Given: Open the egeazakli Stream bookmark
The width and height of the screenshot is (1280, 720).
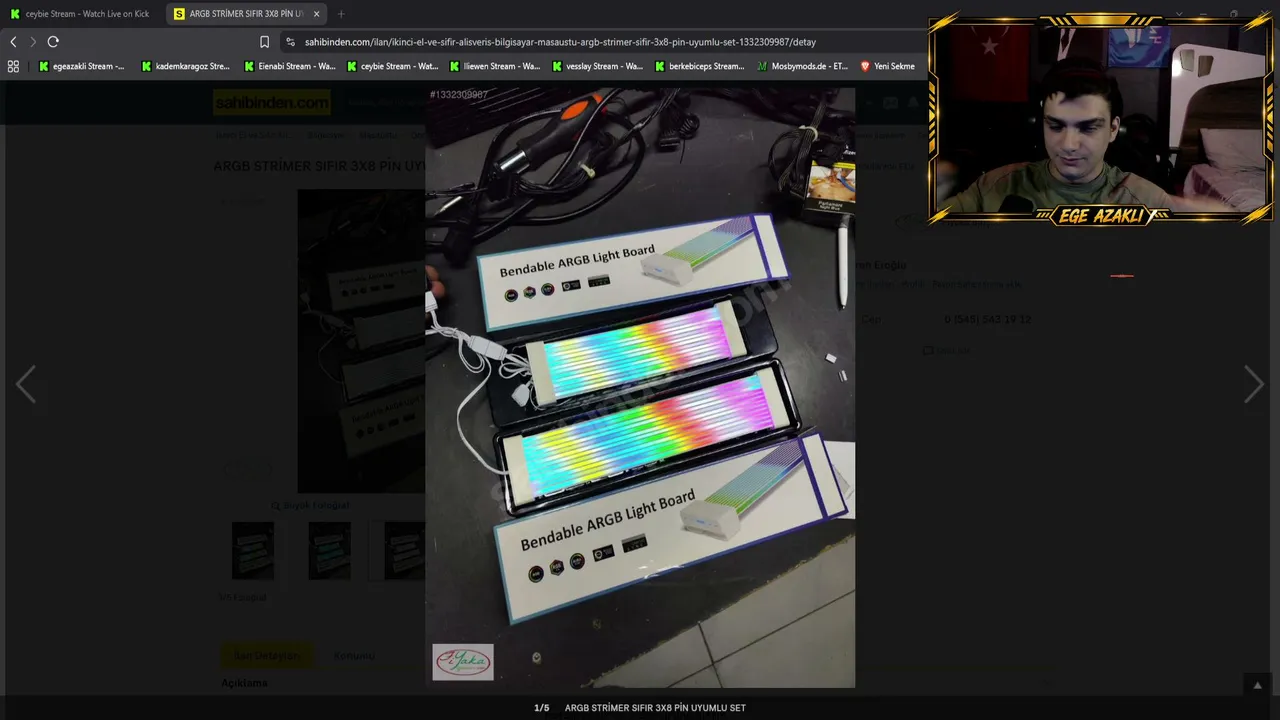Looking at the screenshot, I should [82, 66].
